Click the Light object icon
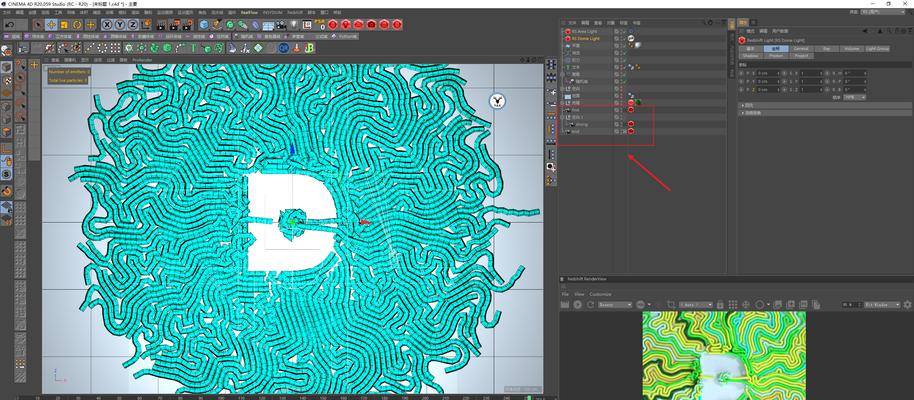This screenshot has height=400, width=914. click(294, 24)
